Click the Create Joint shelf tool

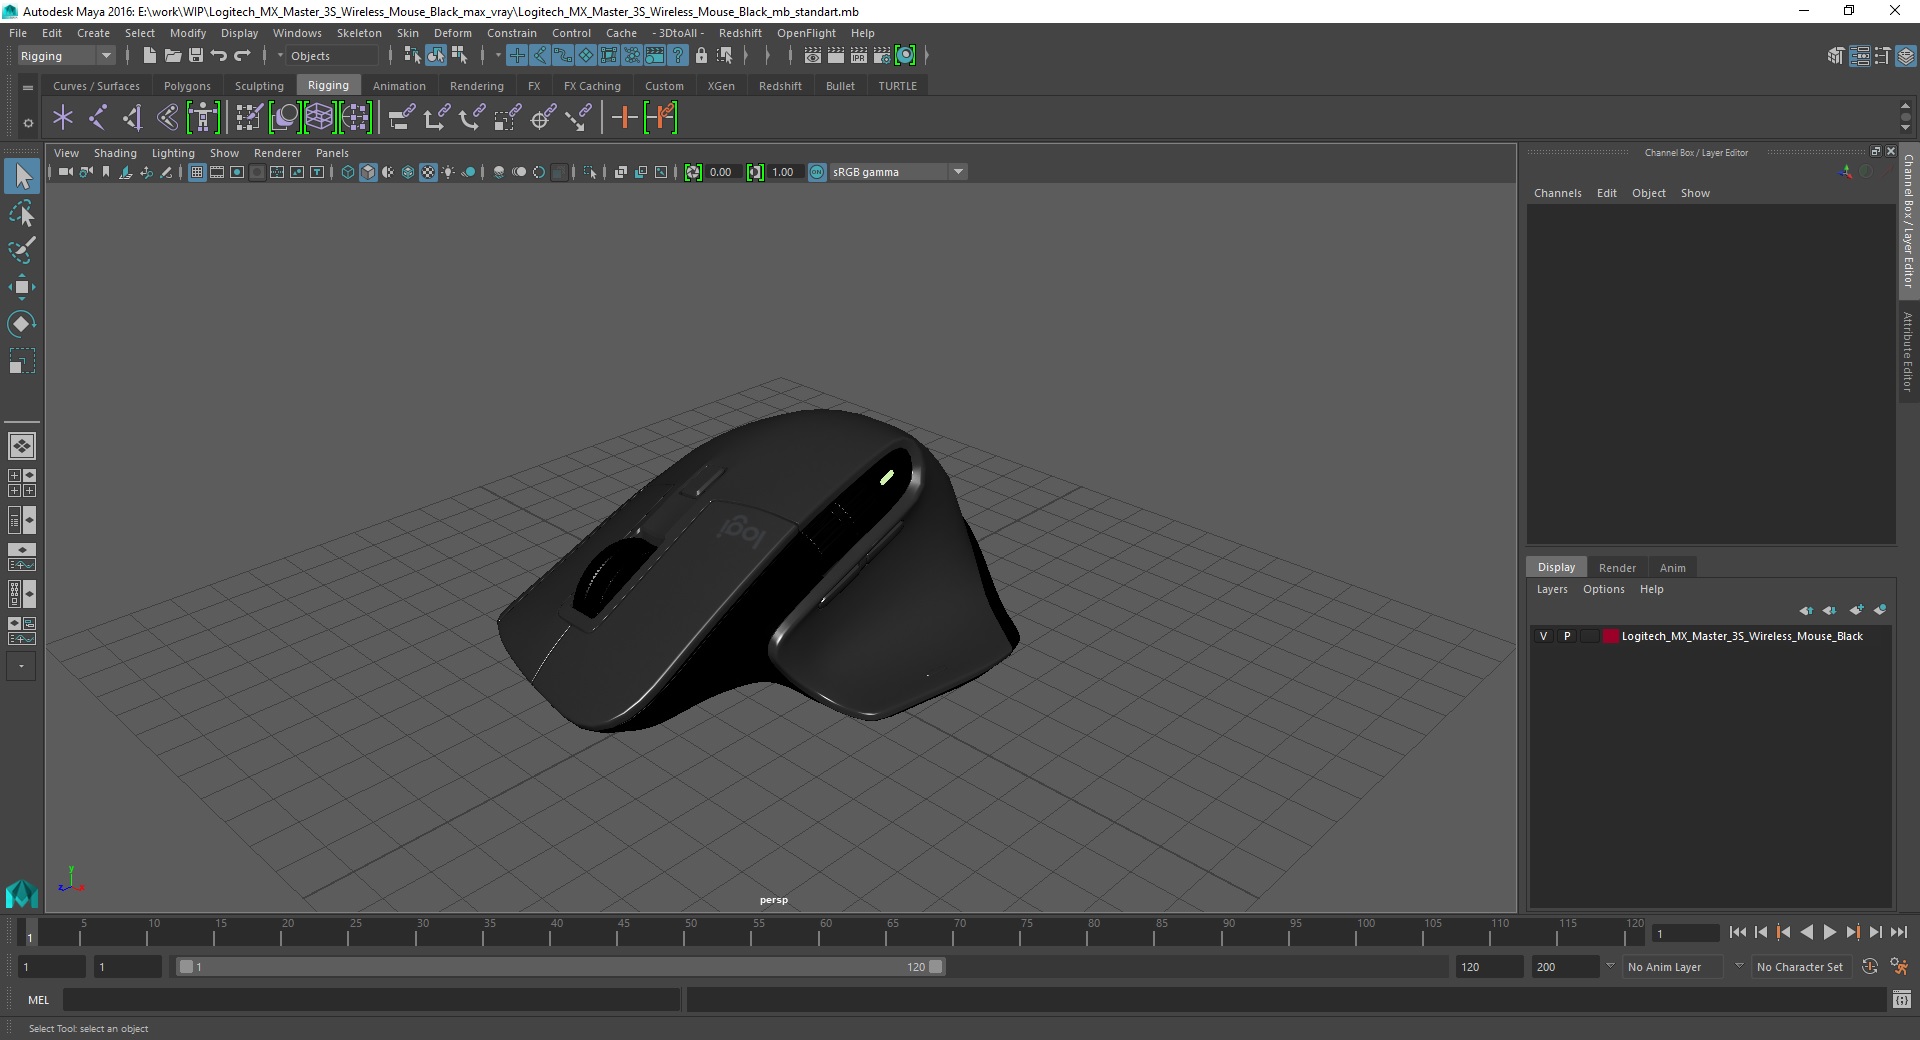point(98,118)
